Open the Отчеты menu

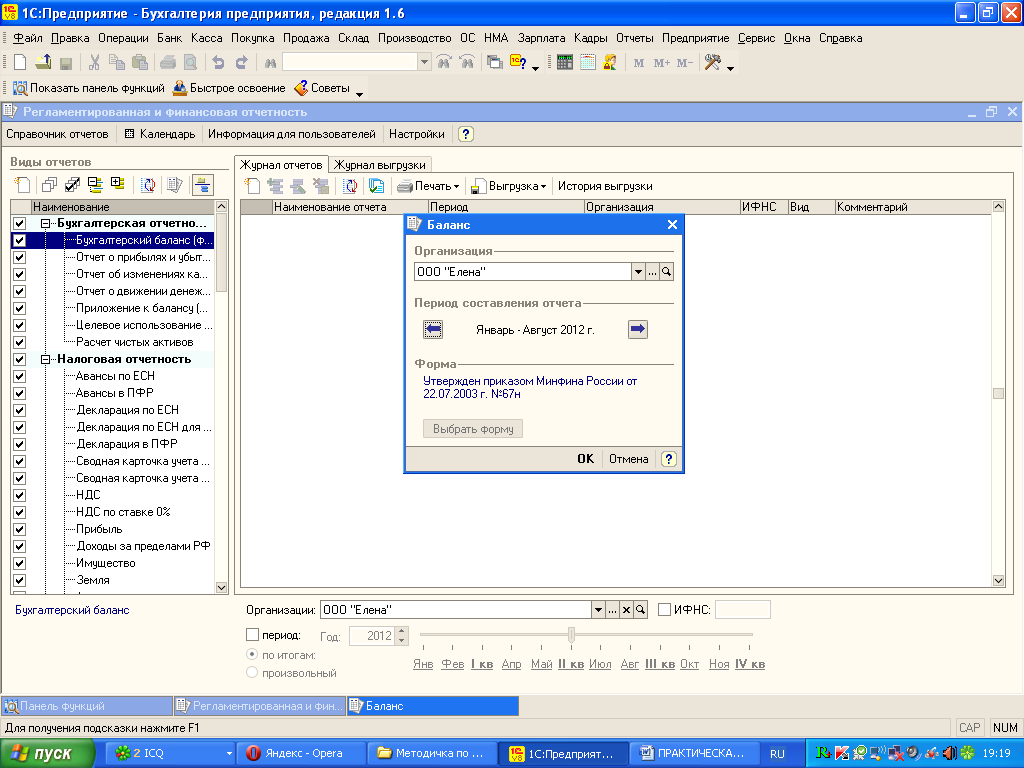(x=635, y=38)
